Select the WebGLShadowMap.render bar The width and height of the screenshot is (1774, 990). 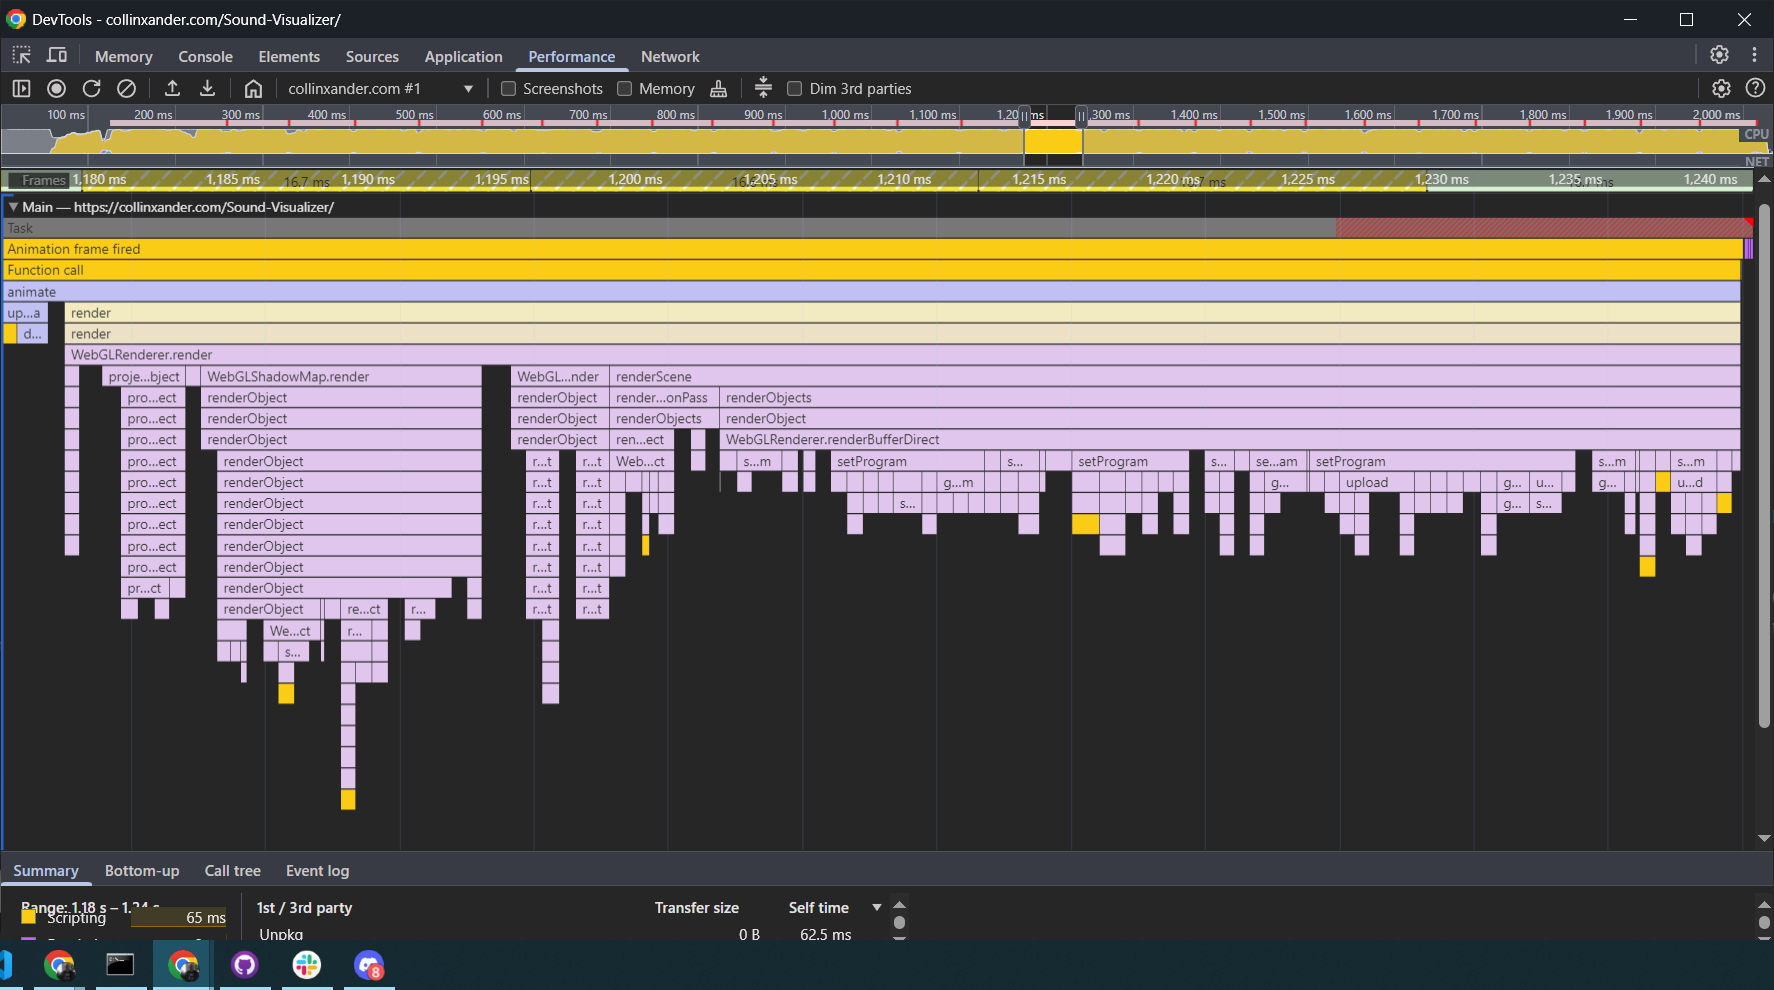click(341, 377)
